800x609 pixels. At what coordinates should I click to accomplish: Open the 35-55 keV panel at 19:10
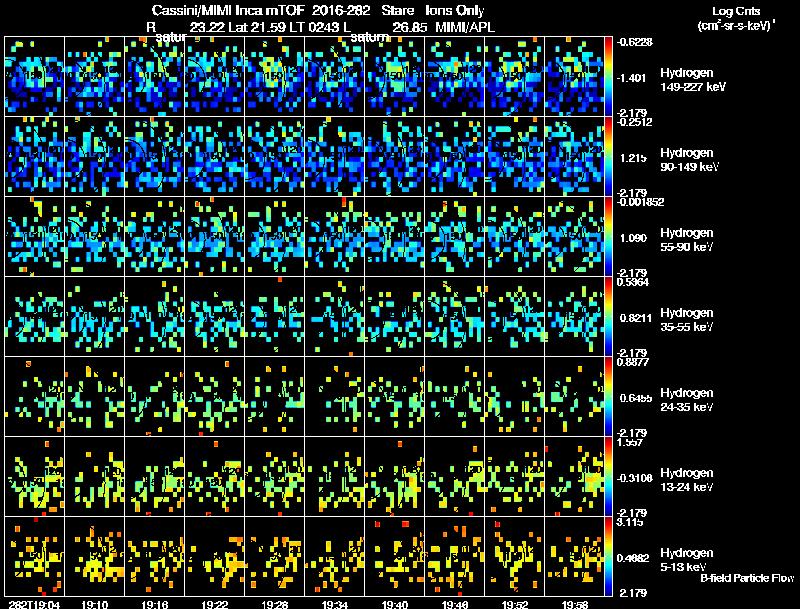point(94,316)
